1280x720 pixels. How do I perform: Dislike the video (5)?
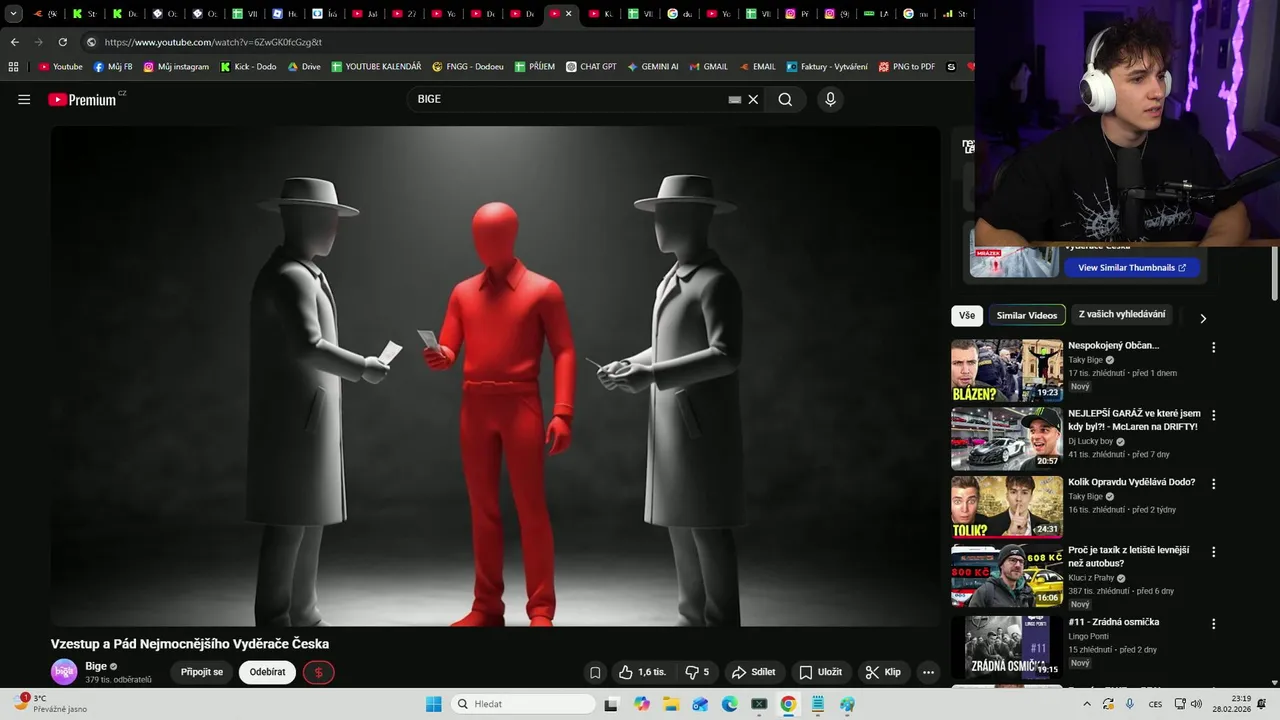[697, 672]
